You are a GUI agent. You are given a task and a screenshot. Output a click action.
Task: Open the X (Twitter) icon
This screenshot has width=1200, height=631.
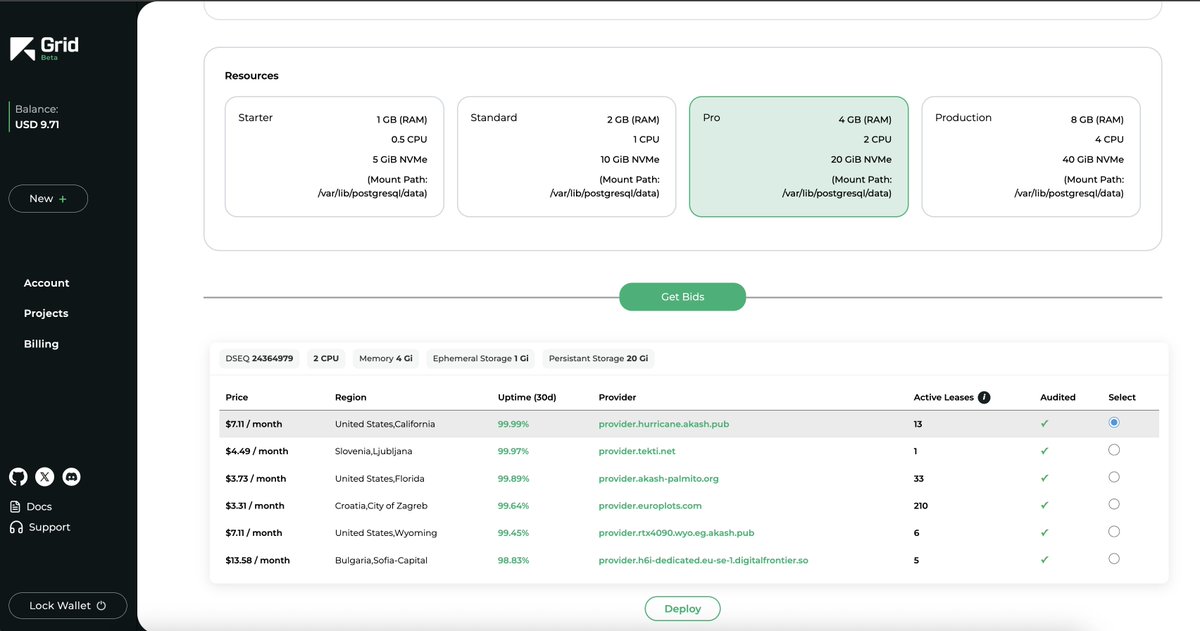[44, 476]
